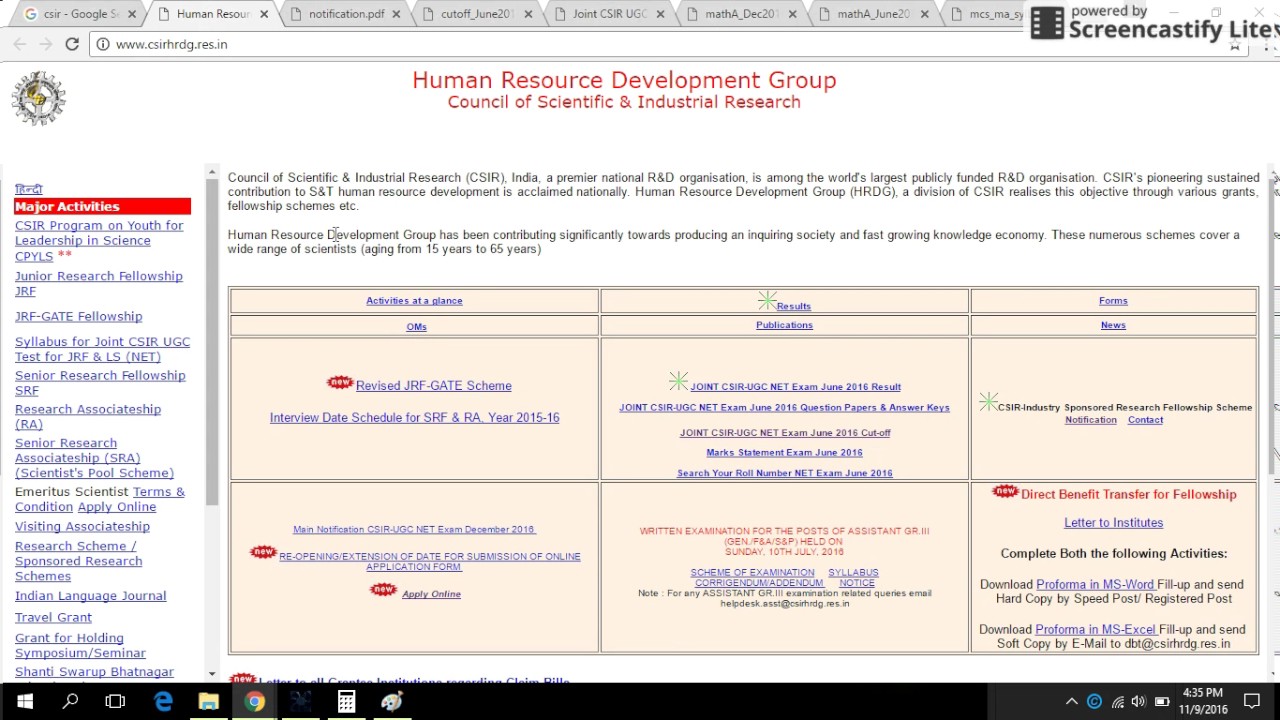1280x720 pixels.
Task: Close the 'csir - Google' tab
Action: point(131,14)
